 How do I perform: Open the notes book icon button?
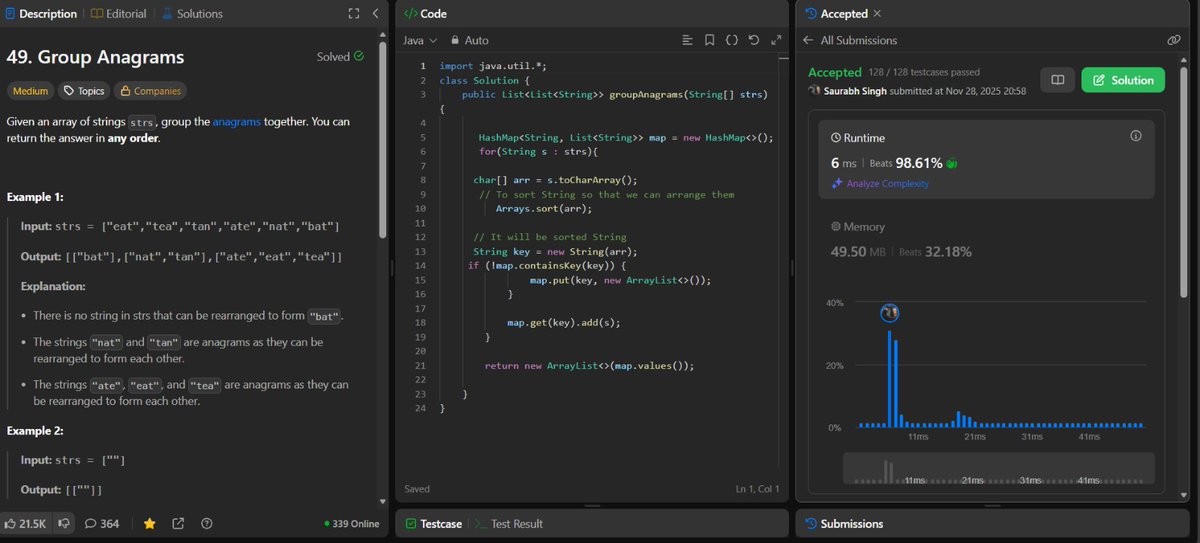pyautogui.click(x=1058, y=80)
